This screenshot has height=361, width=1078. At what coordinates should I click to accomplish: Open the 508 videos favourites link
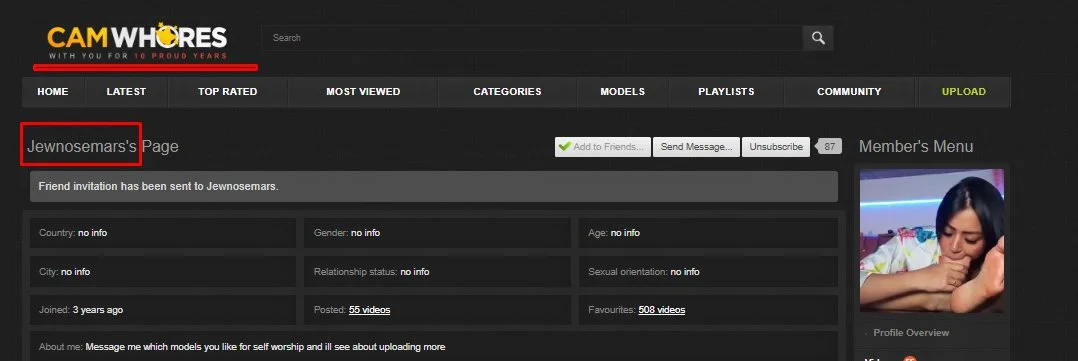pos(661,310)
